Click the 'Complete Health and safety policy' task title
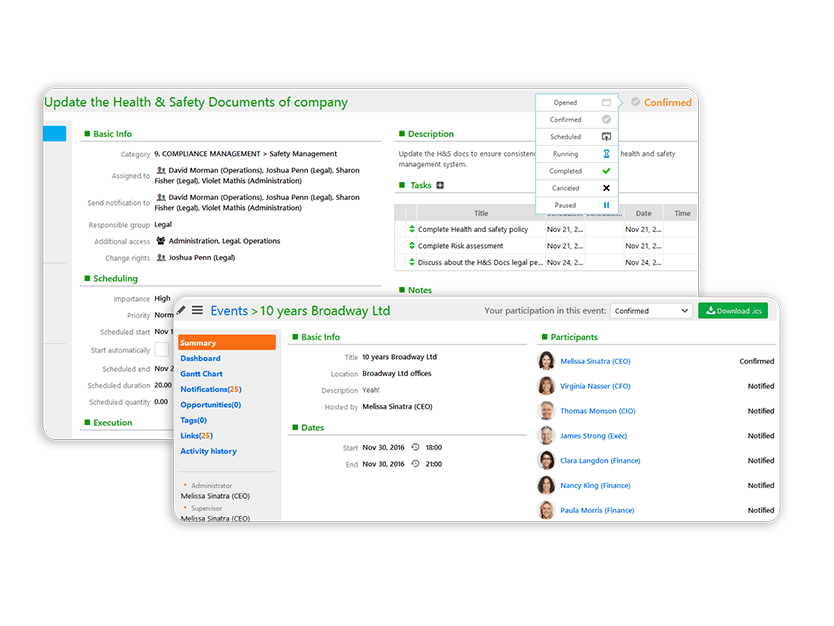The height and width of the screenshot is (626, 834). [x=473, y=229]
